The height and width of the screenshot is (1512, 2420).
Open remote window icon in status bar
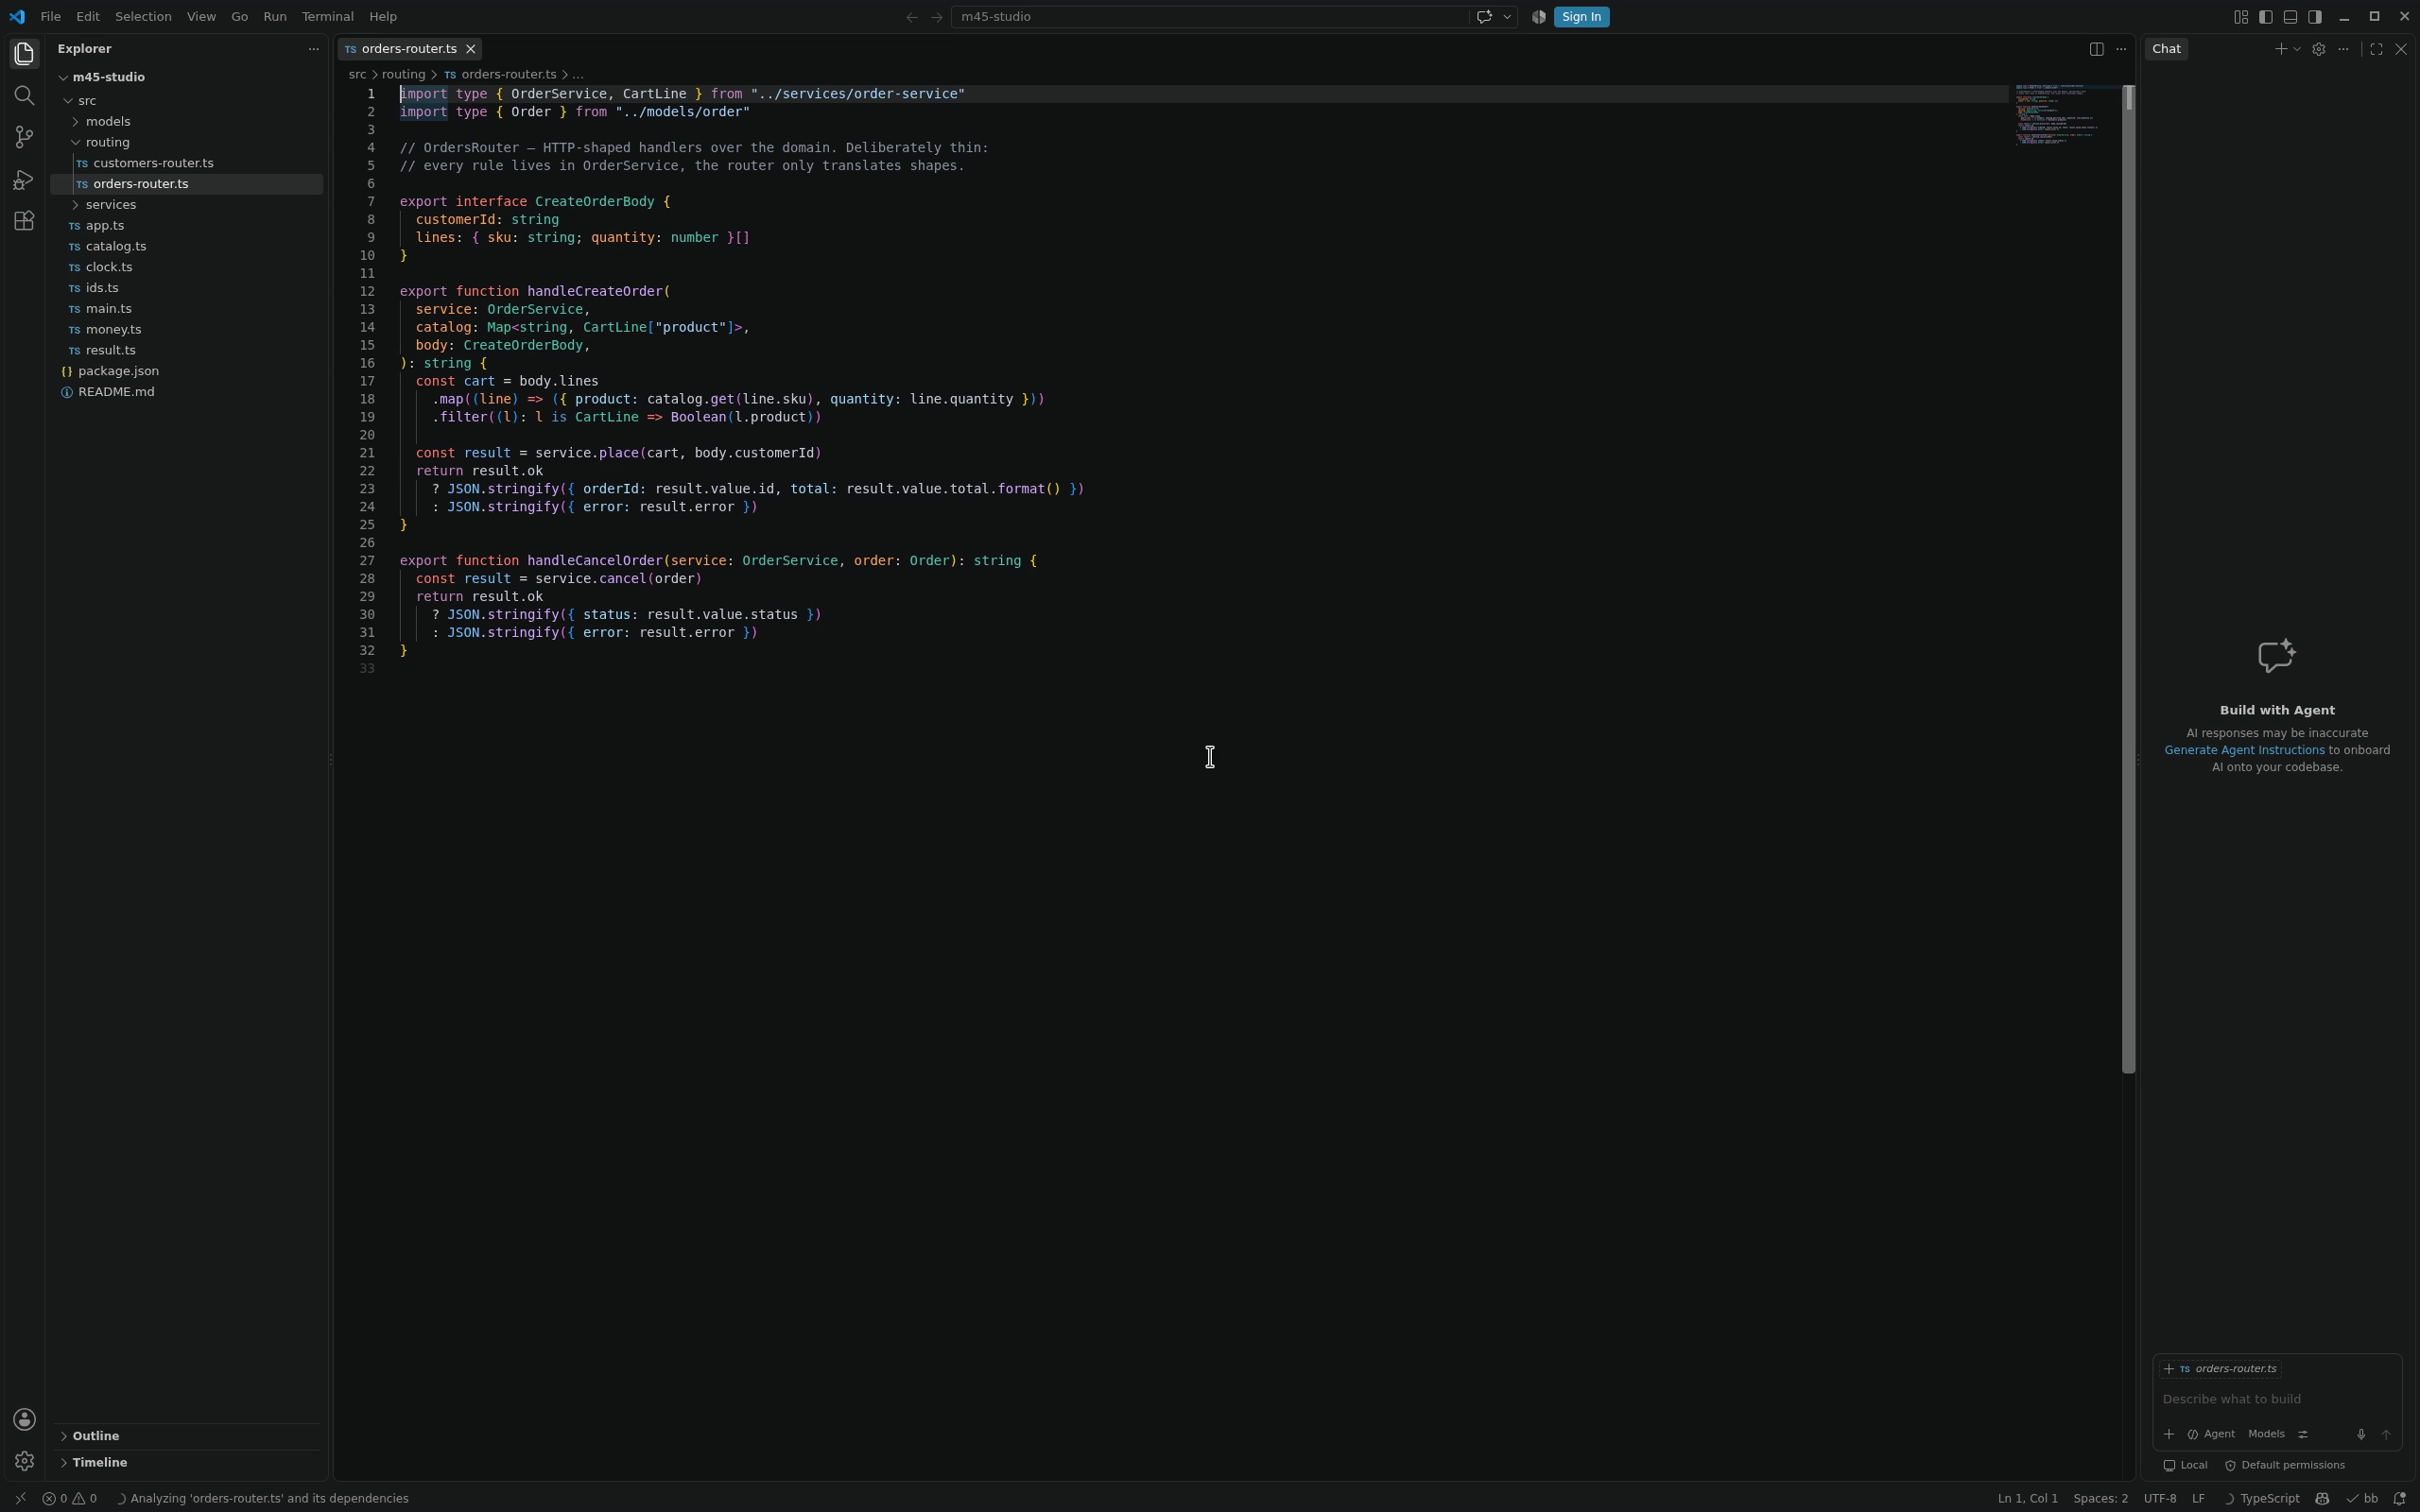[x=19, y=1498]
